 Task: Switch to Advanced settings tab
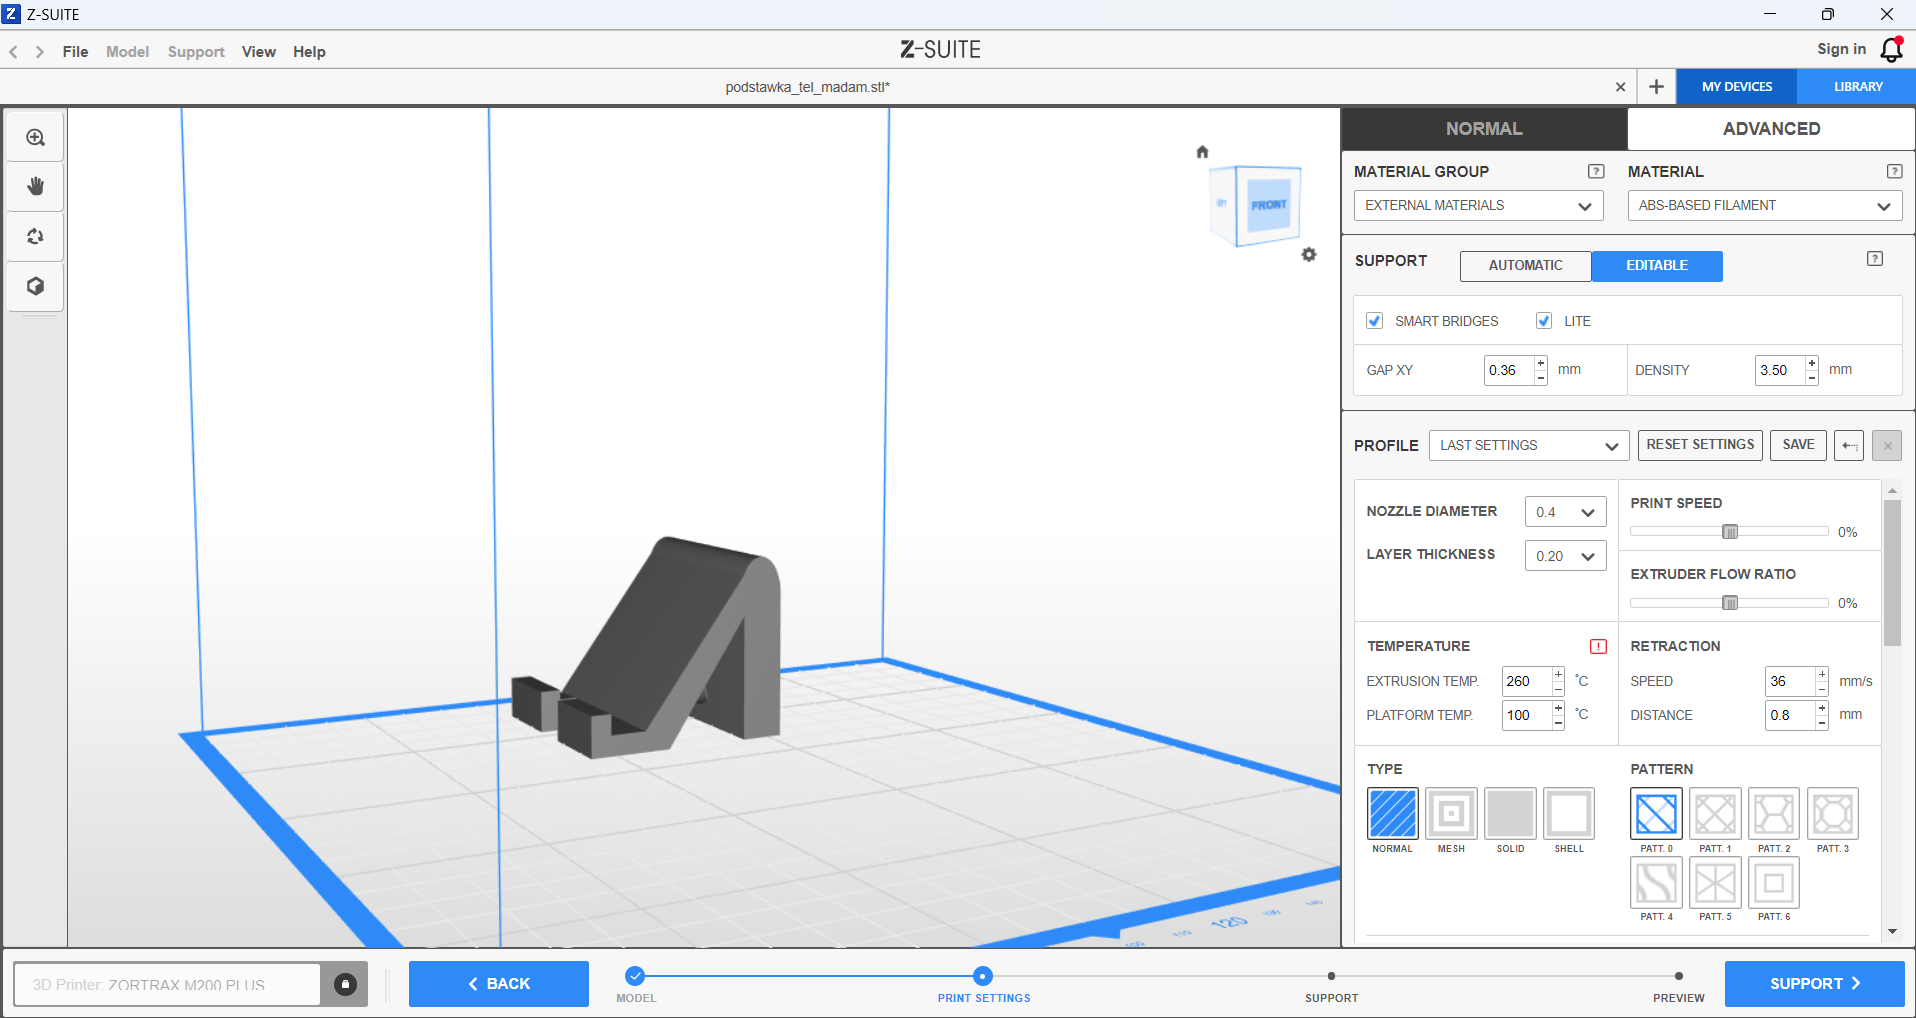[1771, 129]
